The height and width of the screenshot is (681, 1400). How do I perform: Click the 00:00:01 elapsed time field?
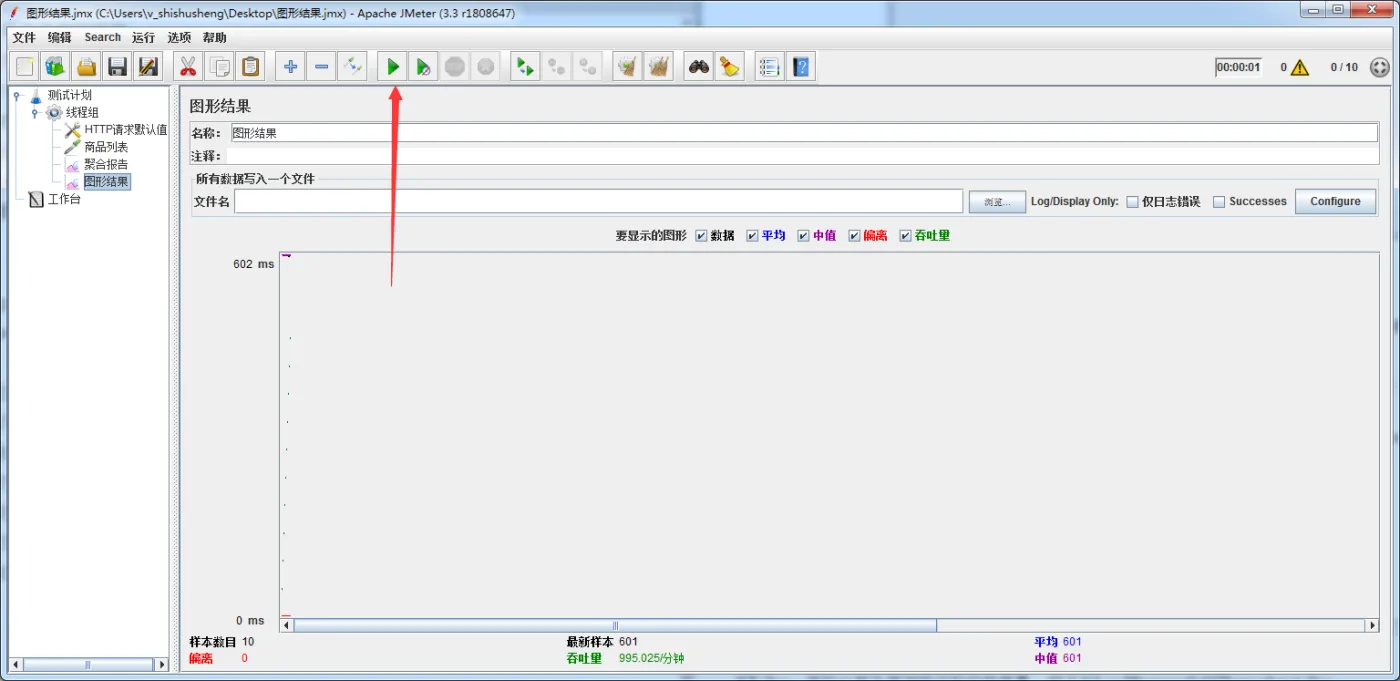(x=1238, y=67)
